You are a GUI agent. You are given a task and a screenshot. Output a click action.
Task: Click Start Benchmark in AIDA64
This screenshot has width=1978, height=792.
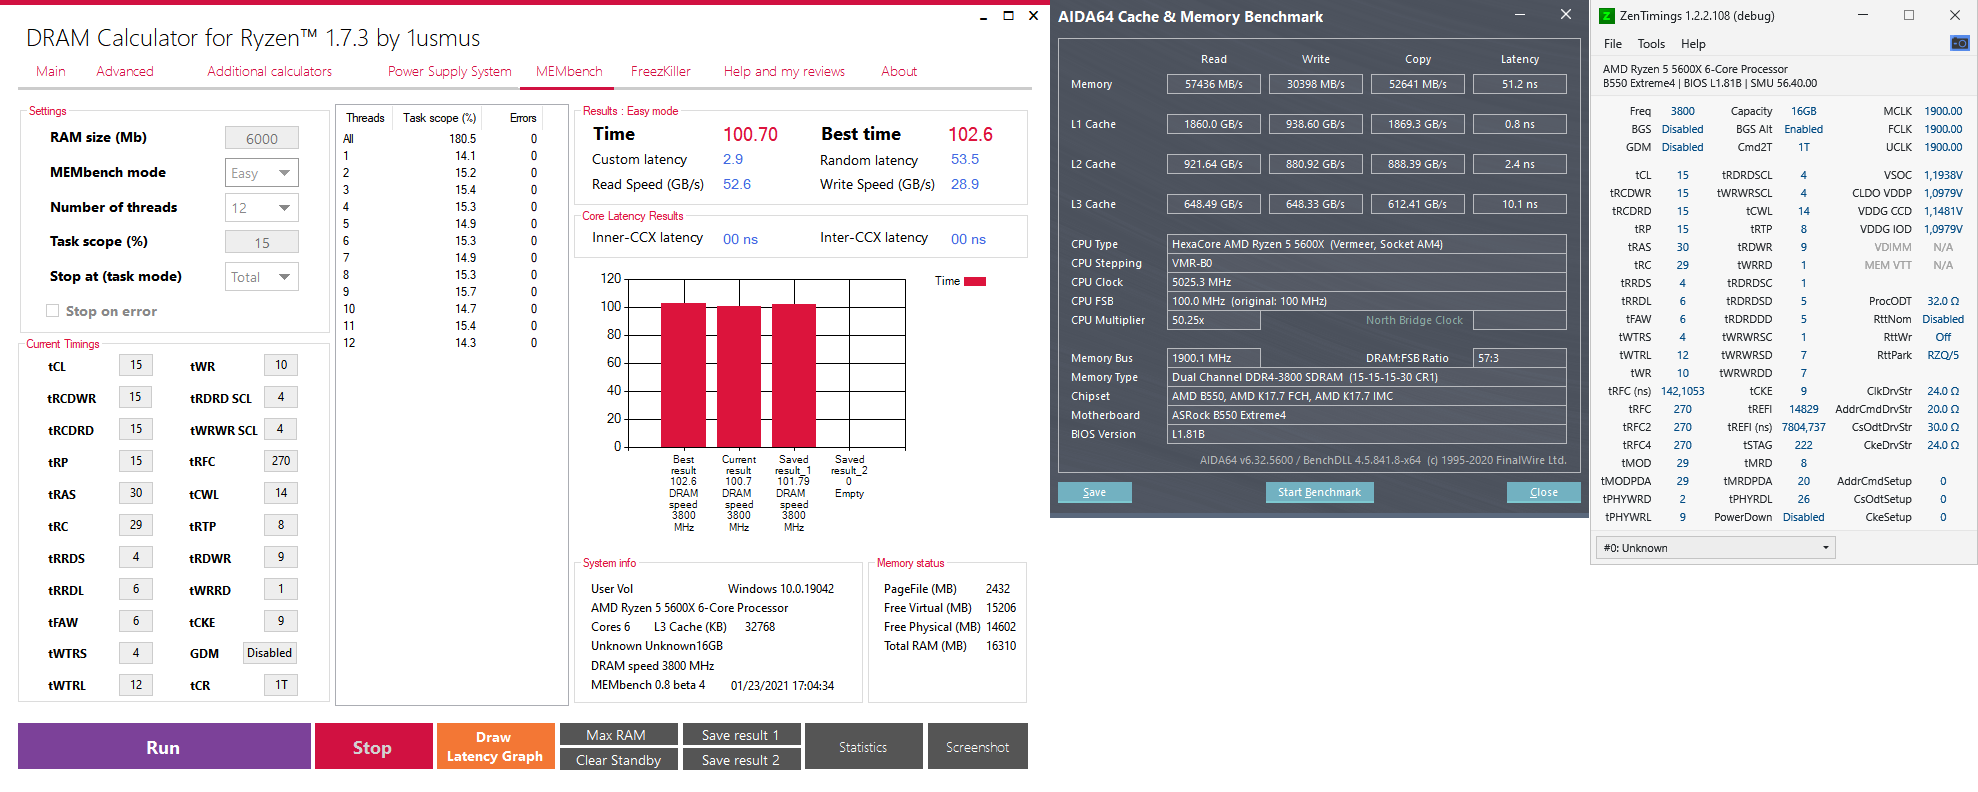(1319, 492)
